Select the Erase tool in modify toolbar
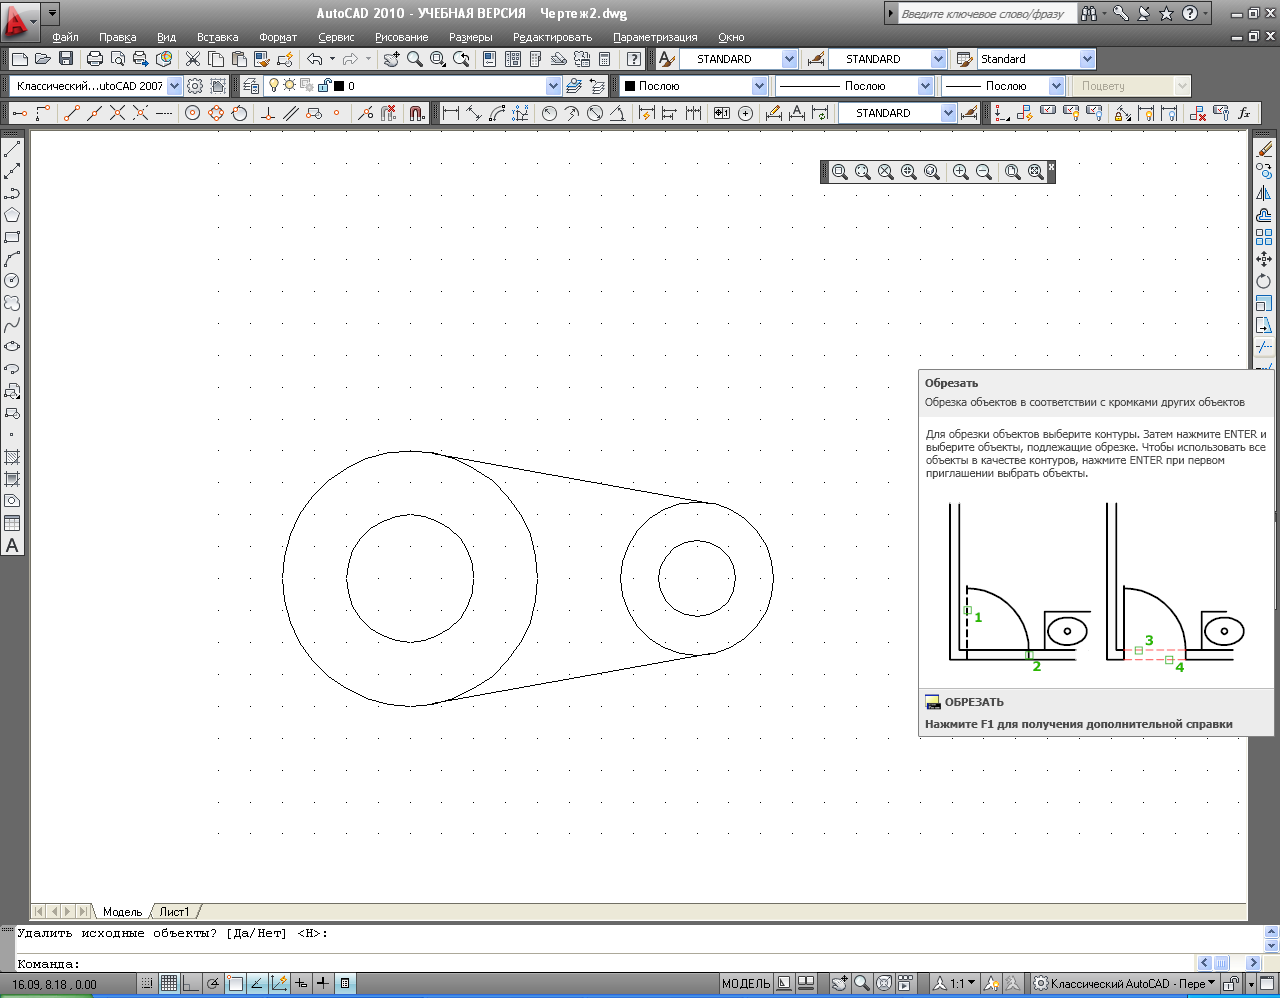Screen dimensions: 1280x998 pyautogui.click(x=1264, y=149)
